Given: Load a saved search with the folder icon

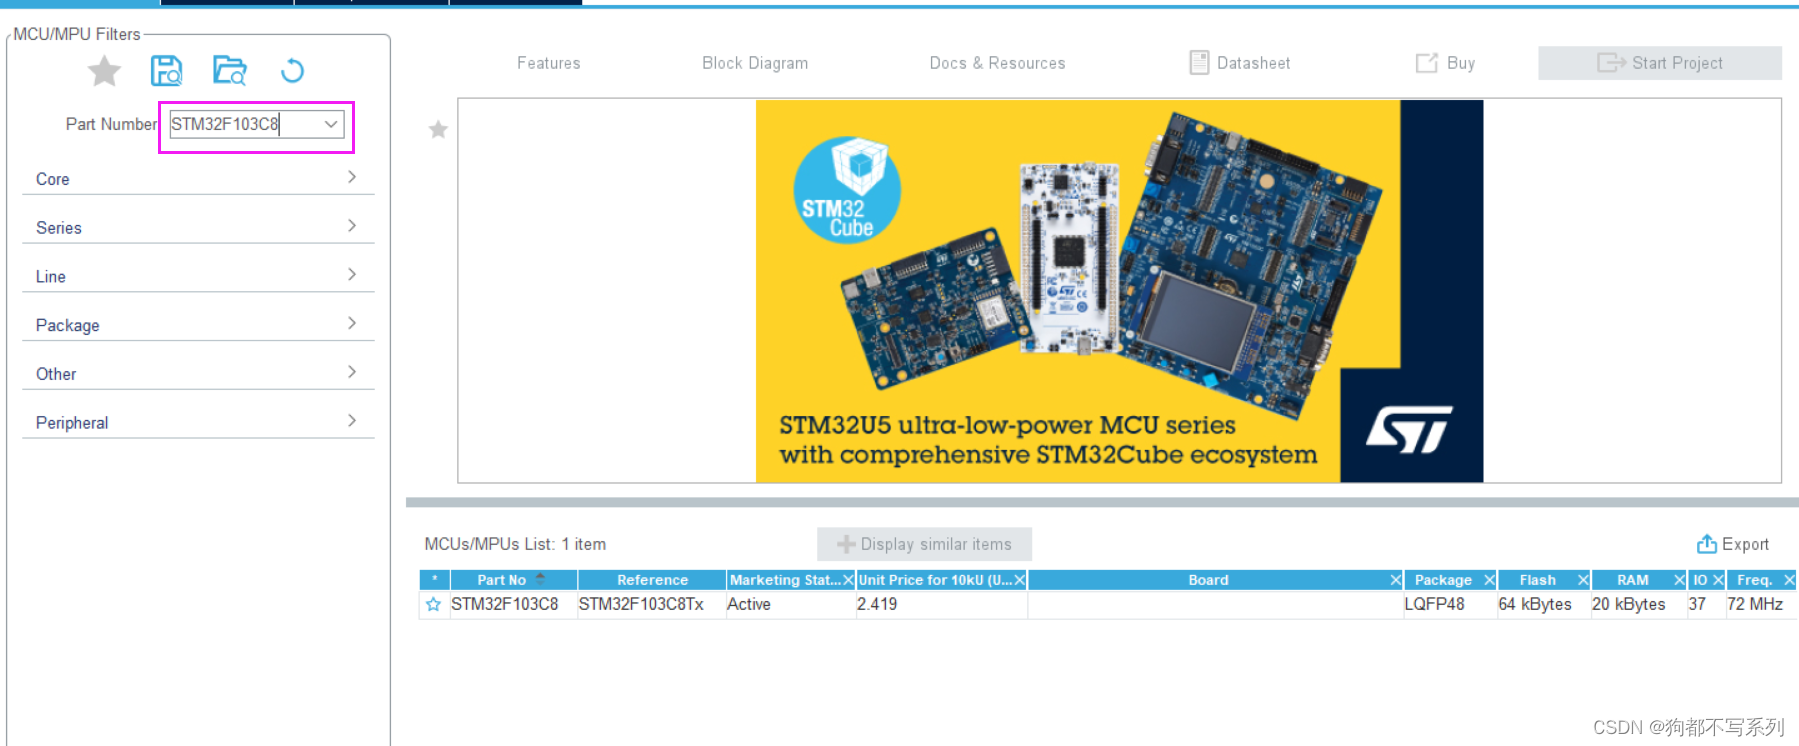Looking at the screenshot, I should tap(229, 71).
